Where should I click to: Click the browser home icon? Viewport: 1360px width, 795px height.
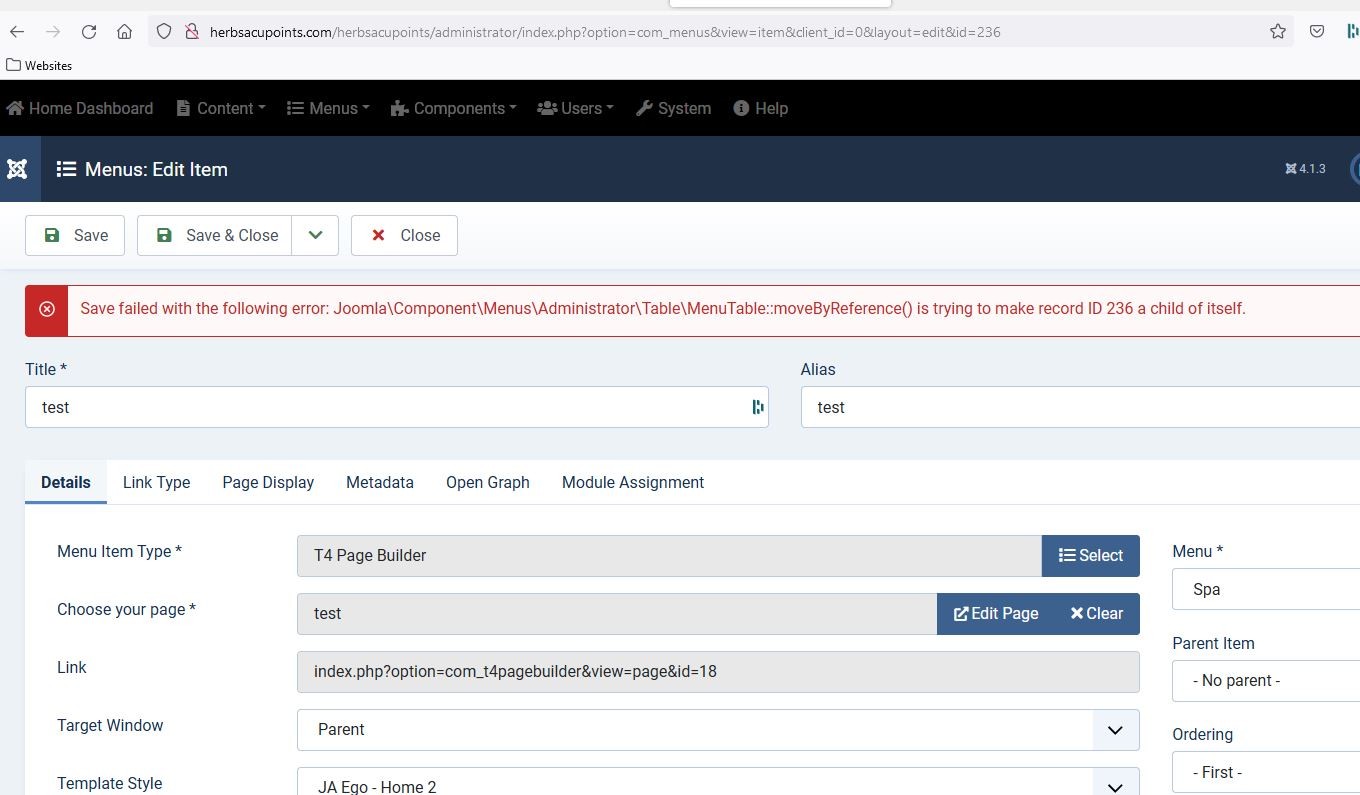[x=124, y=32]
